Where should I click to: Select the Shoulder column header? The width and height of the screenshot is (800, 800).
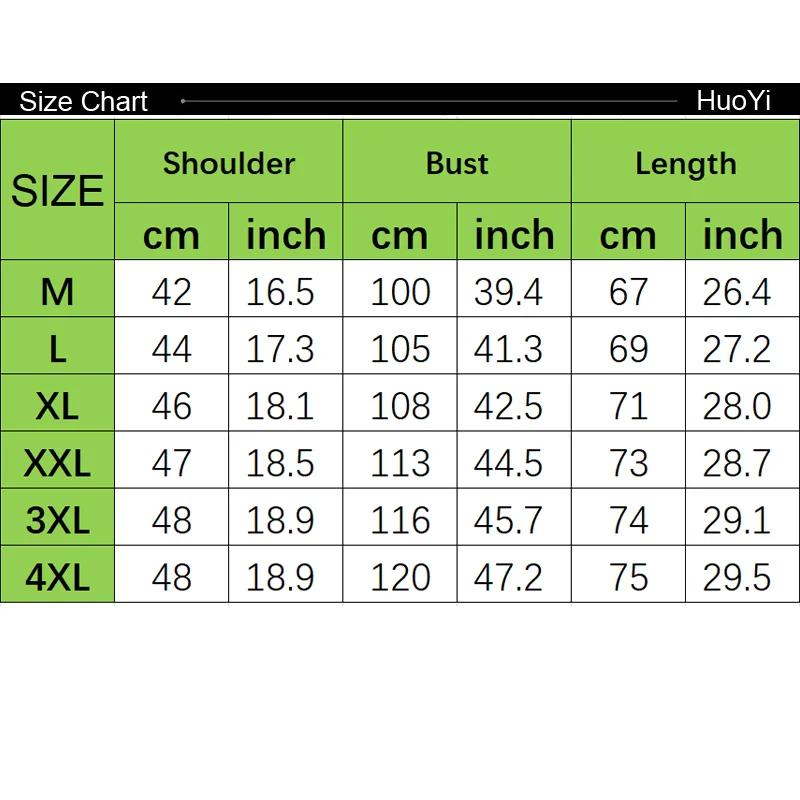[229, 163]
